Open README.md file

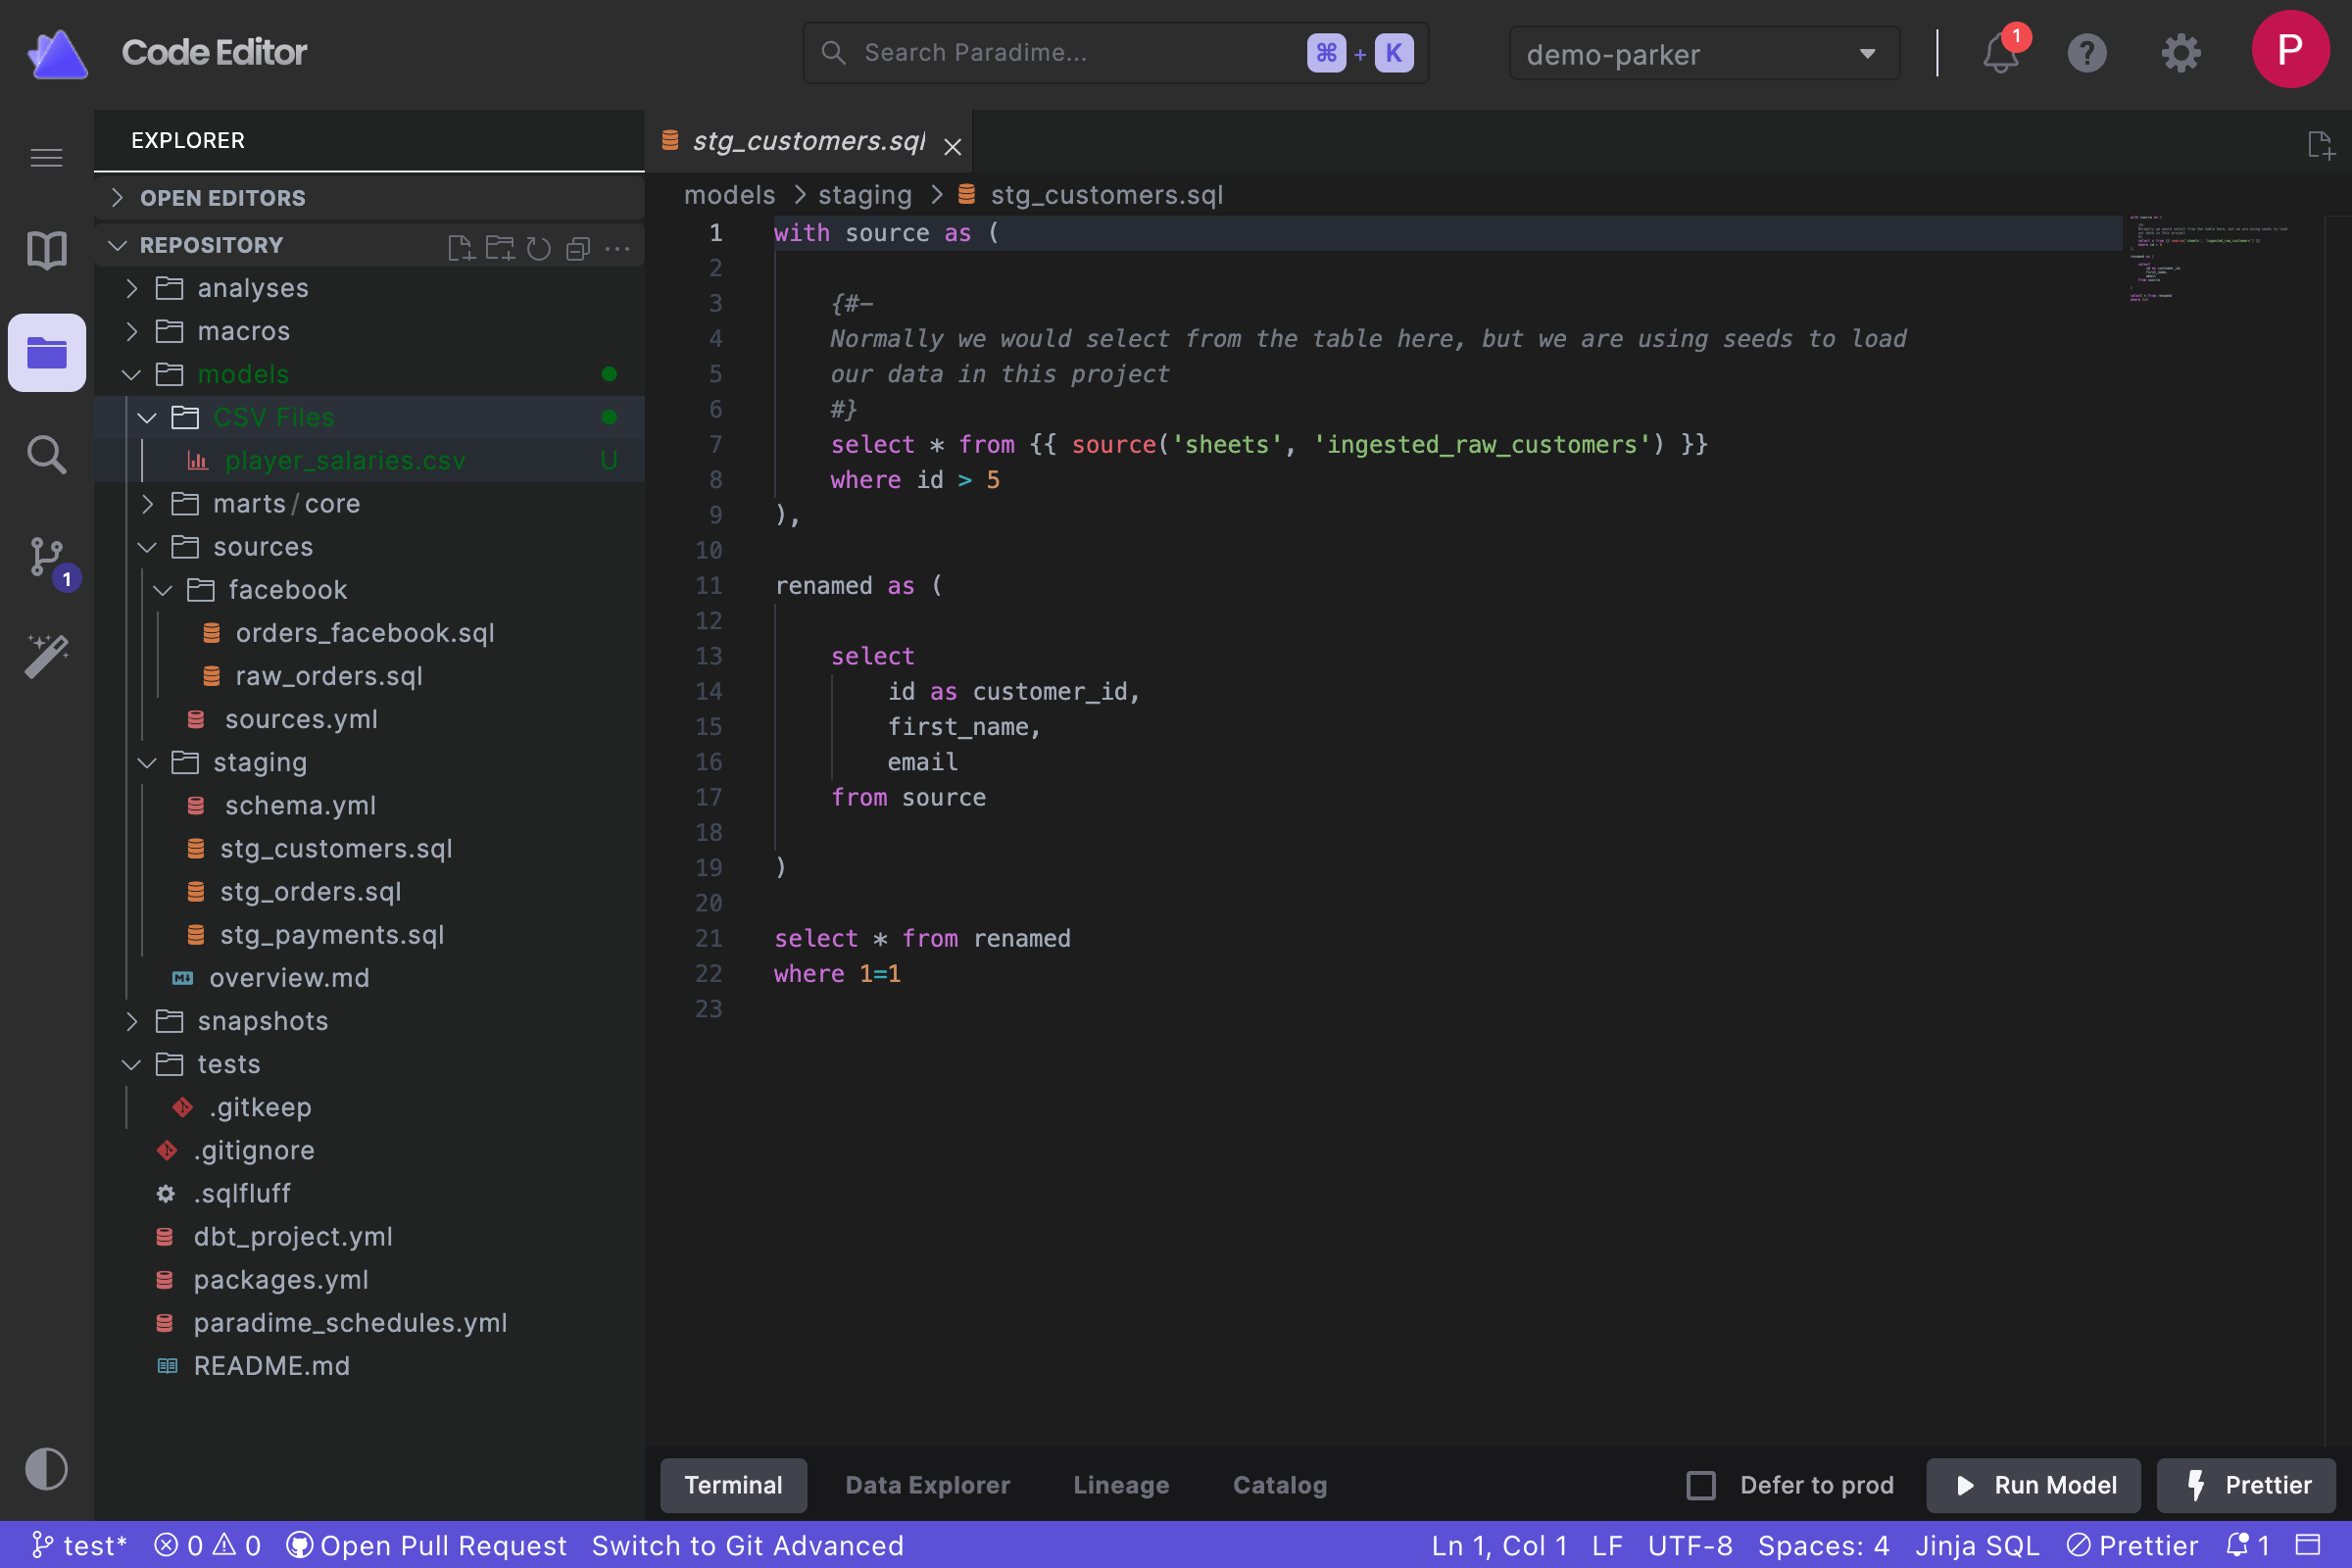pos(369,1366)
